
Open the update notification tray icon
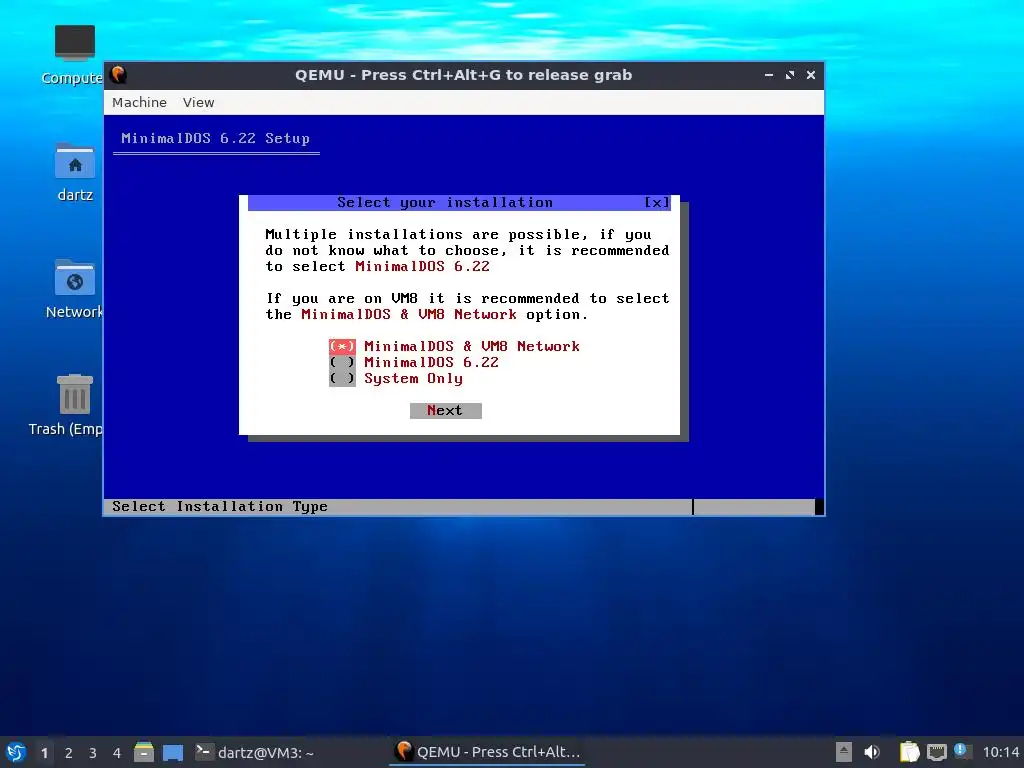point(961,751)
